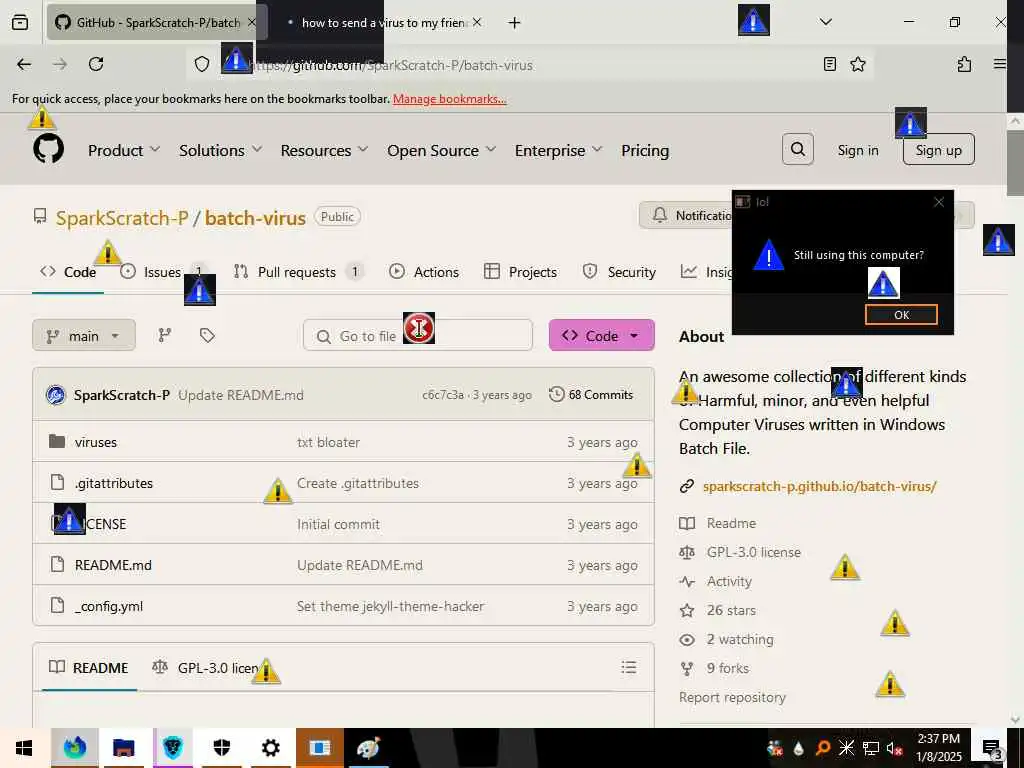
Task: Bookmark this page with the star icon
Action: 857,64
